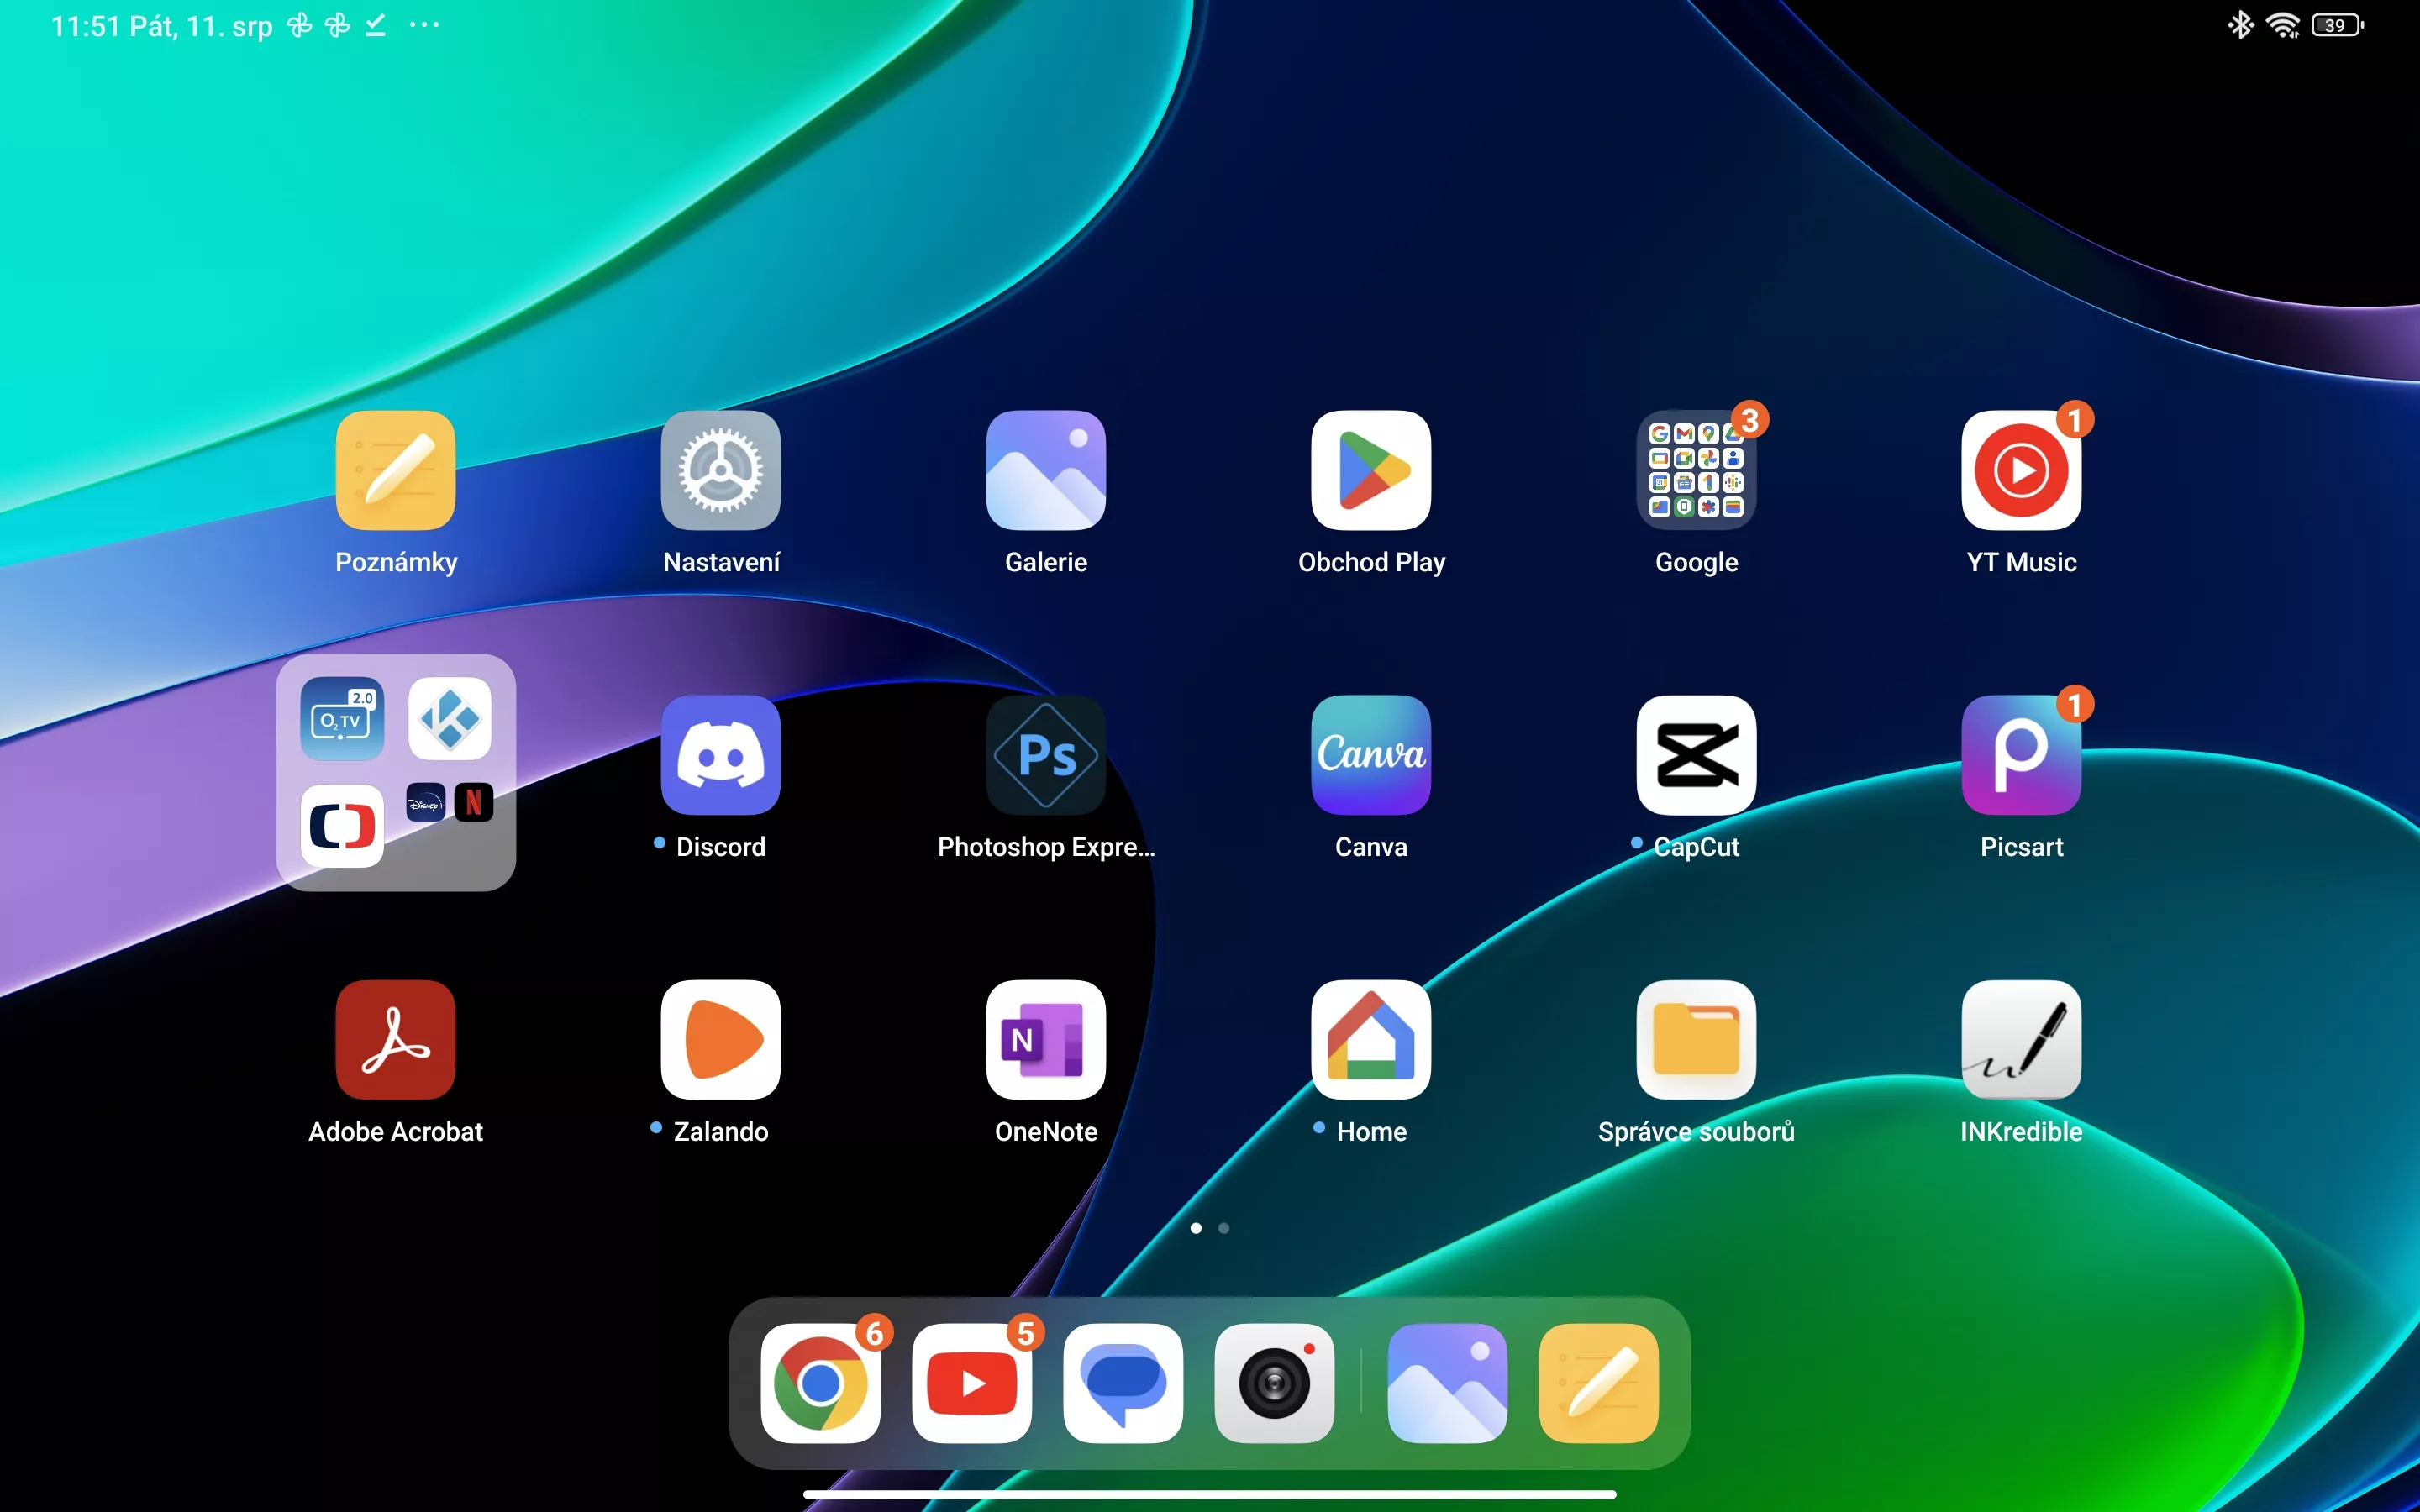This screenshot has height=1512, width=2420.
Task: Tap the Bluetooth icon in status bar
Action: coord(2240,25)
